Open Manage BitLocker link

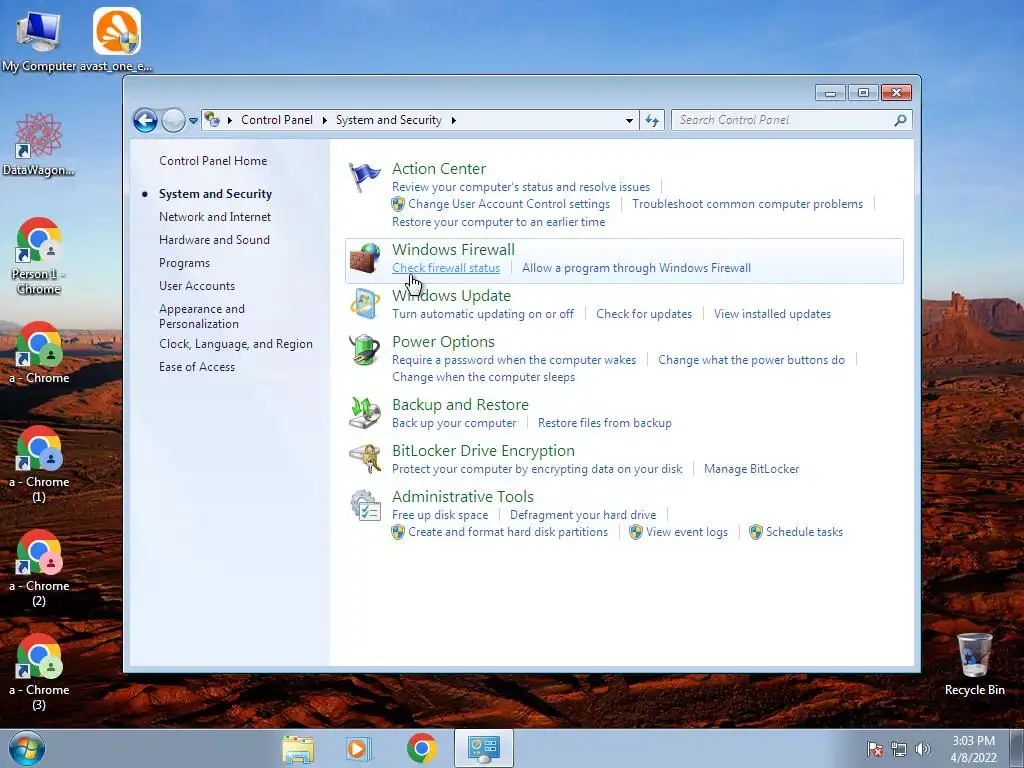[x=751, y=469]
